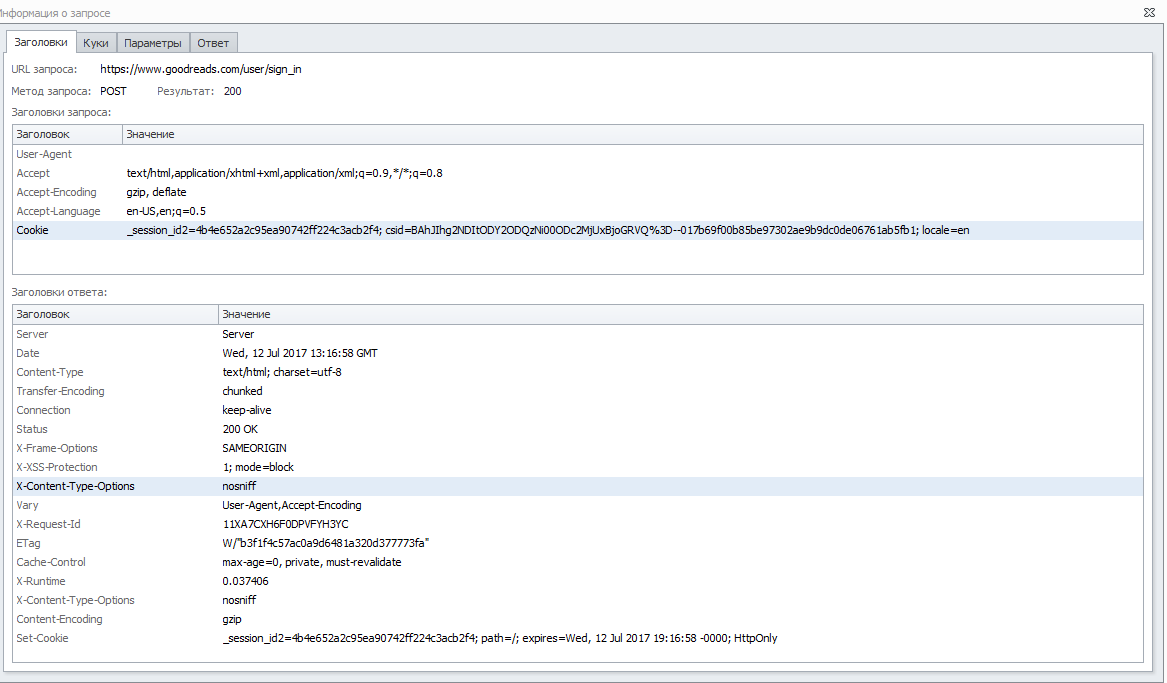Close the request information dialog

[x=1149, y=13]
